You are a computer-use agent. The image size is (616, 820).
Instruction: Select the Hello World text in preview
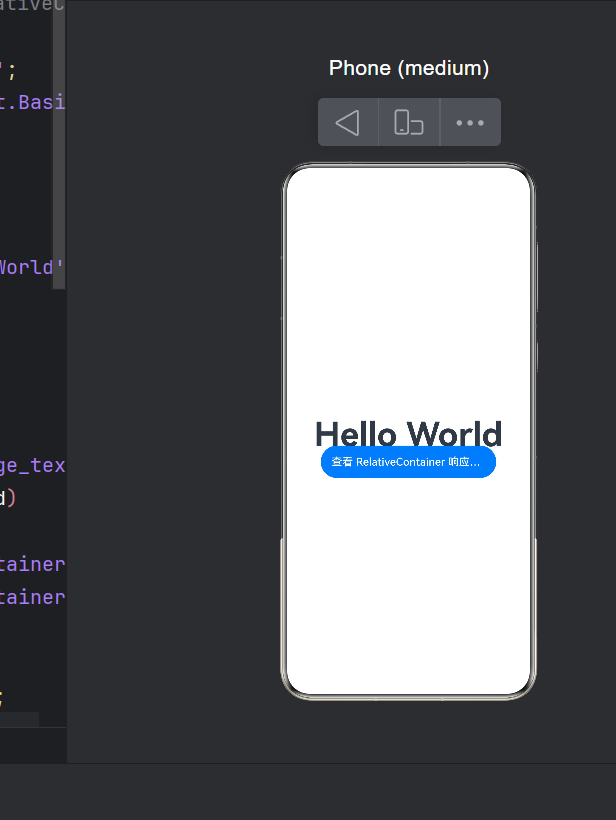(408, 434)
